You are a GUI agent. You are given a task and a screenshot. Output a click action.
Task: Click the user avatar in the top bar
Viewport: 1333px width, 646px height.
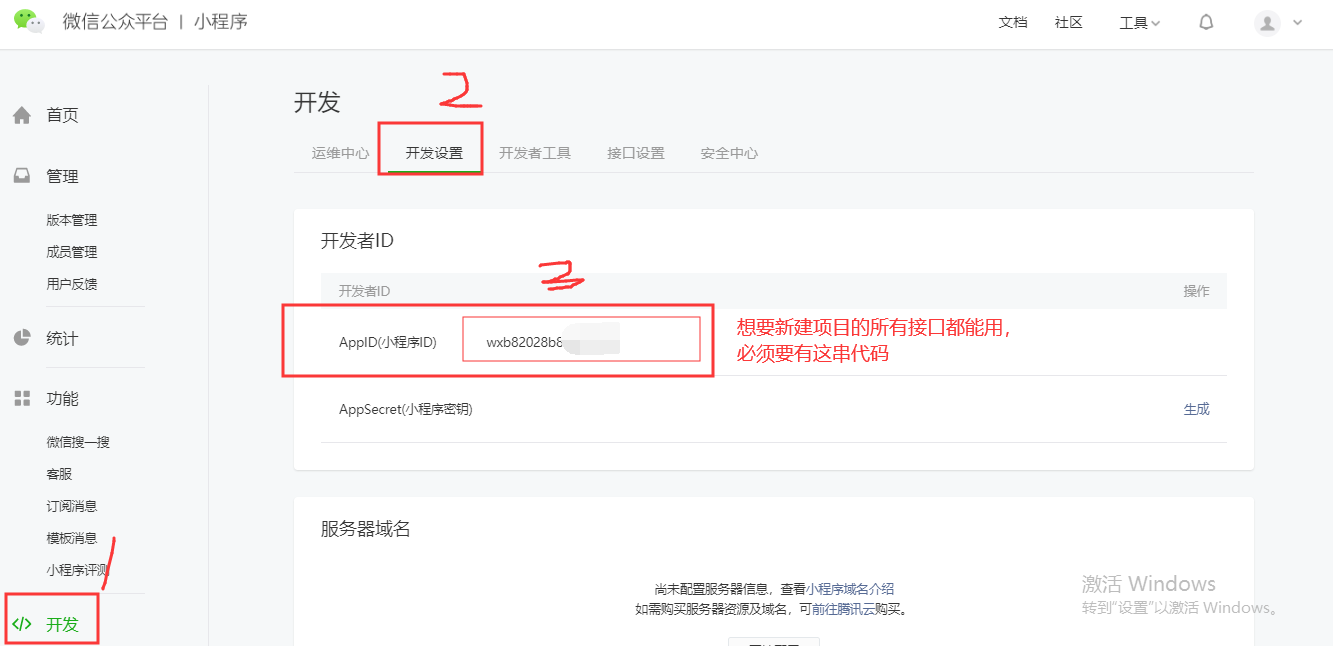[x=1267, y=22]
